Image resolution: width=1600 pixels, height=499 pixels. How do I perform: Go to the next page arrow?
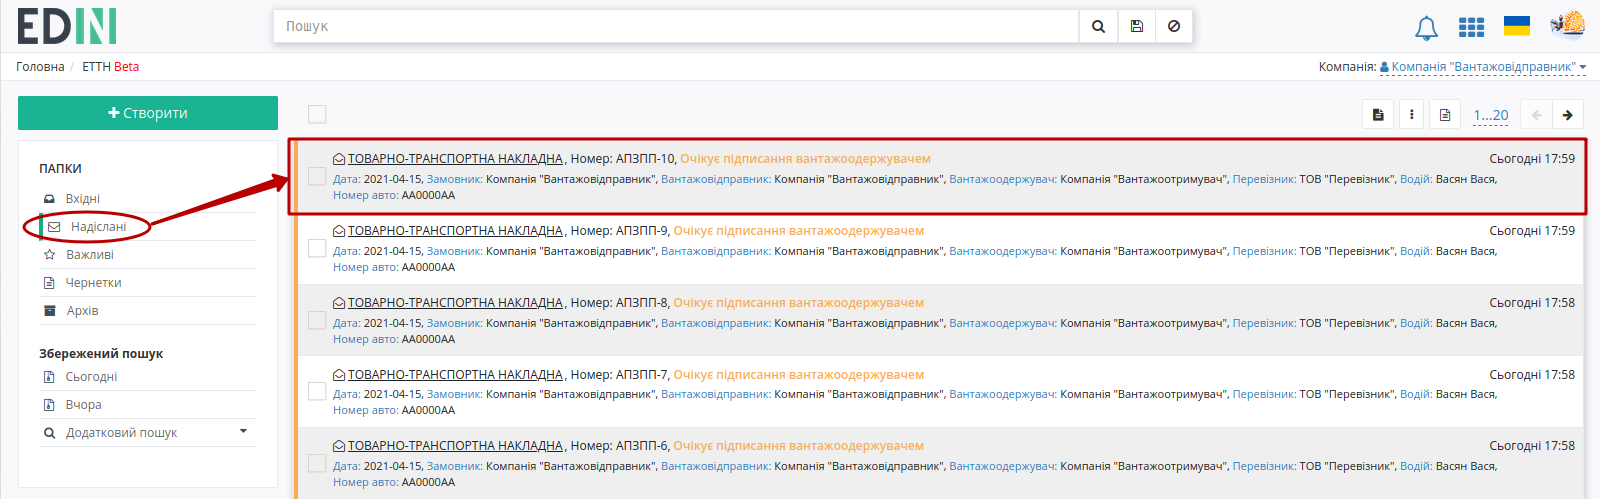click(x=1568, y=115)
